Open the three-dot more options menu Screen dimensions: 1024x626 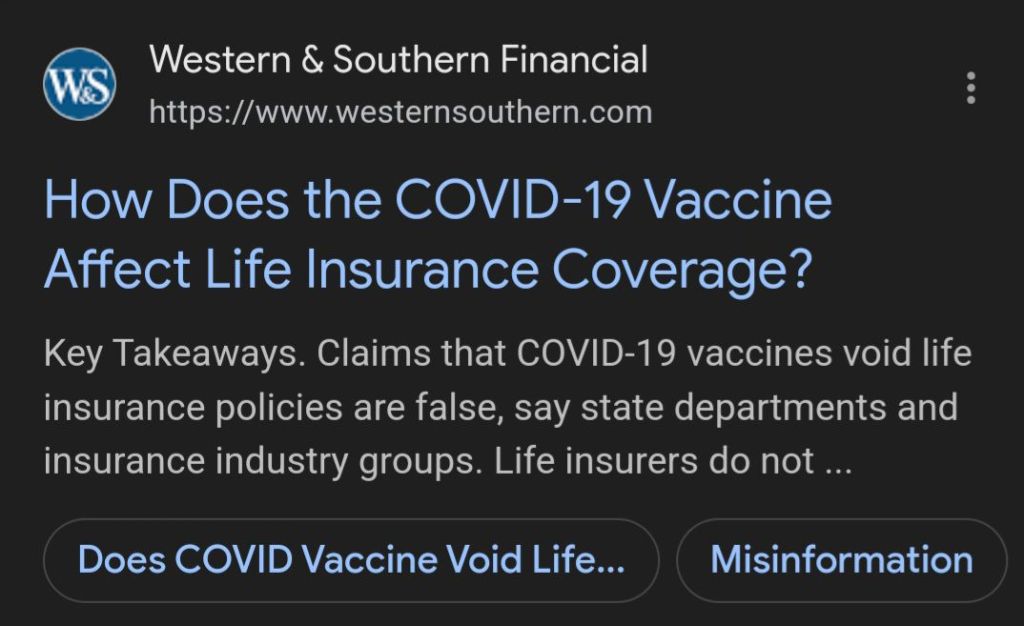point(970,88)
